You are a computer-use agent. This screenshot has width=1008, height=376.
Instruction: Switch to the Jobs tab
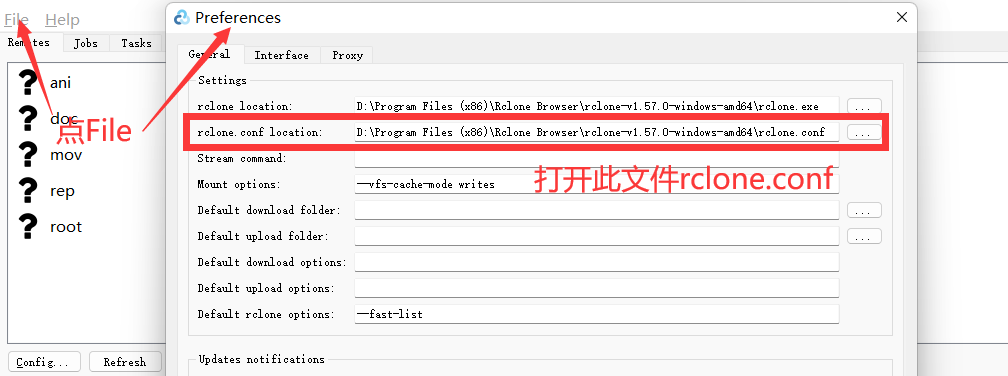pyautogui.click(x=86, y=43)
